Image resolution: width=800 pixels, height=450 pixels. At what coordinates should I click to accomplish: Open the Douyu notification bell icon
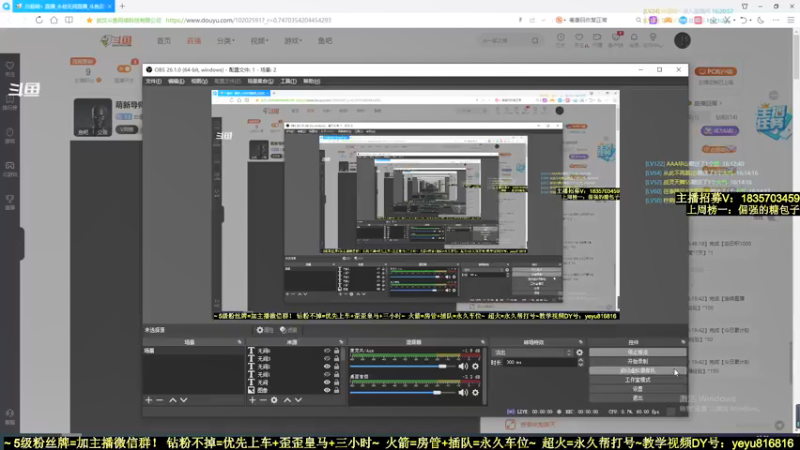634,37
